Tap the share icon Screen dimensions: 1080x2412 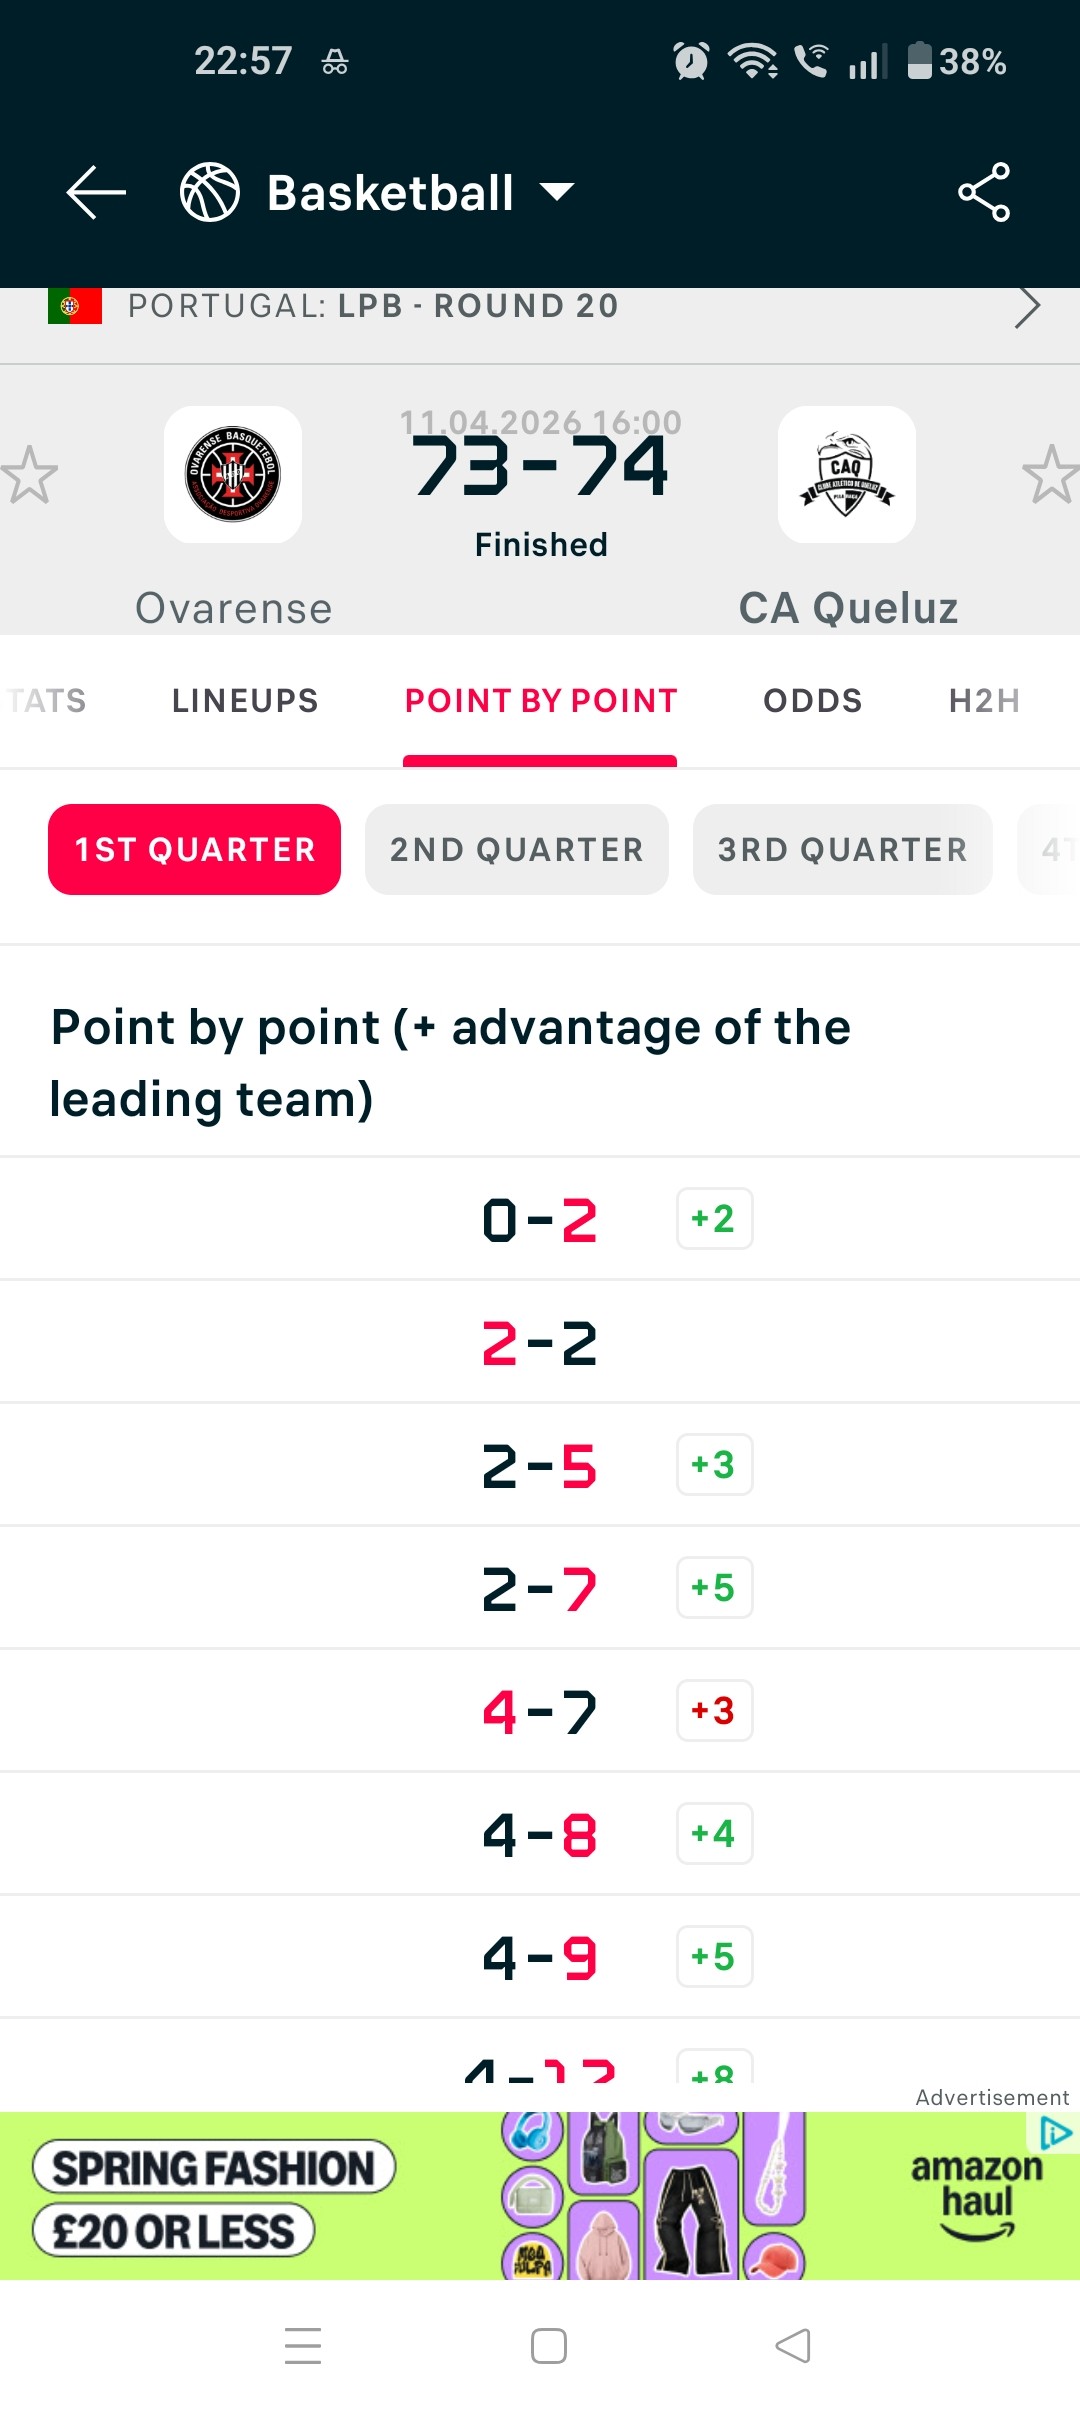(x=984, y=192)
